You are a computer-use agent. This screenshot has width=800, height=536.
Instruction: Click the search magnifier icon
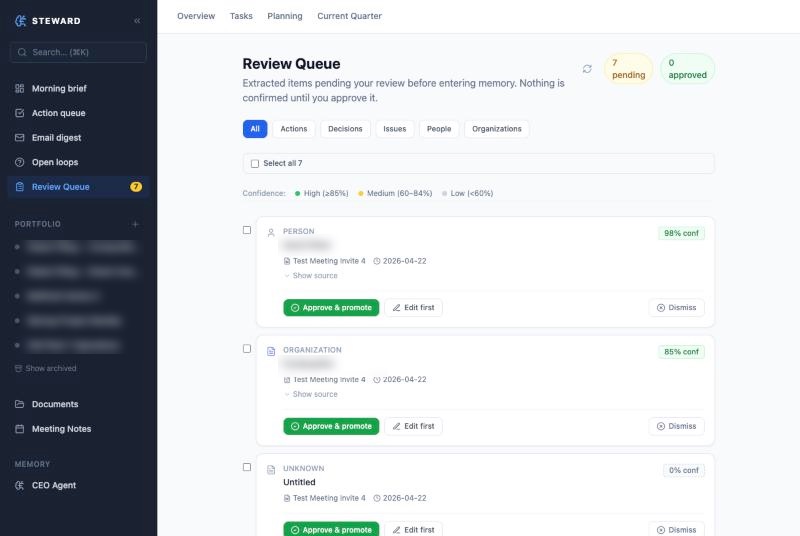[22, 52]
